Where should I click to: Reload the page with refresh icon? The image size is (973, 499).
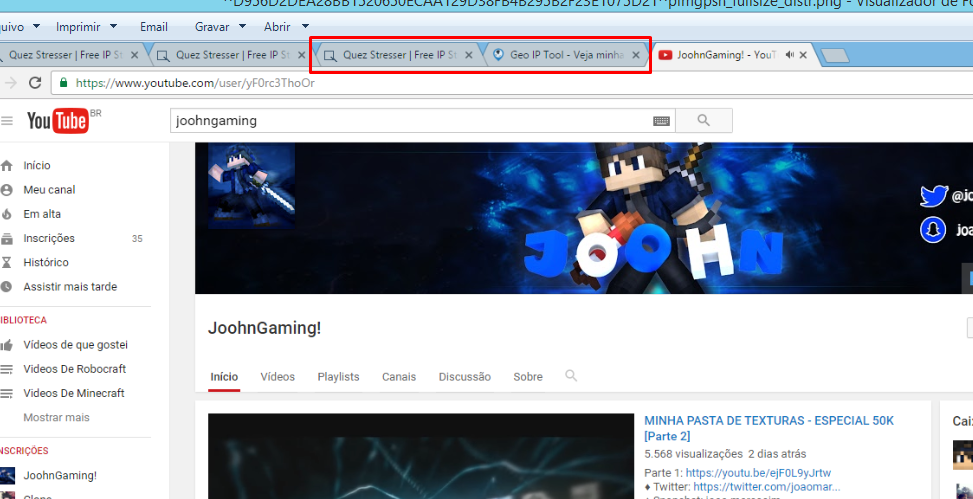pyautogui.click(x=35, y=83)
